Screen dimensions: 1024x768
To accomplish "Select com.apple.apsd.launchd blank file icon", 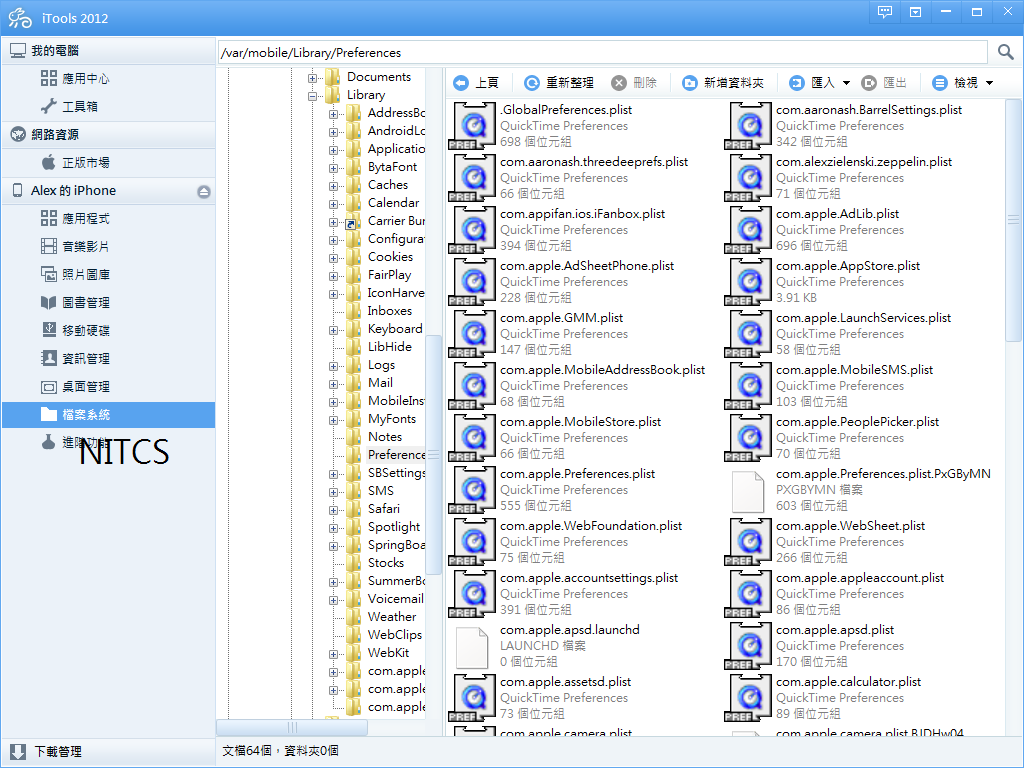I will click(472, 646).
